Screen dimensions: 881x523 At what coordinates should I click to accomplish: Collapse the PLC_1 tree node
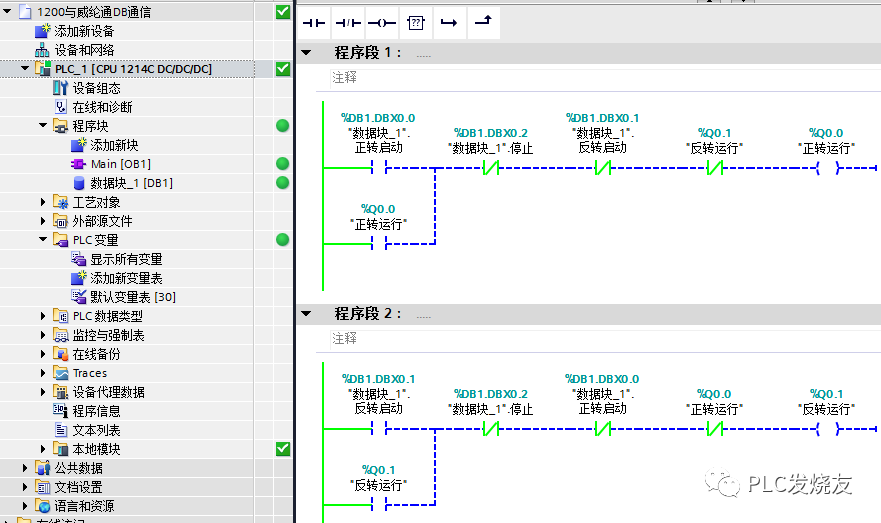[25, 69]
